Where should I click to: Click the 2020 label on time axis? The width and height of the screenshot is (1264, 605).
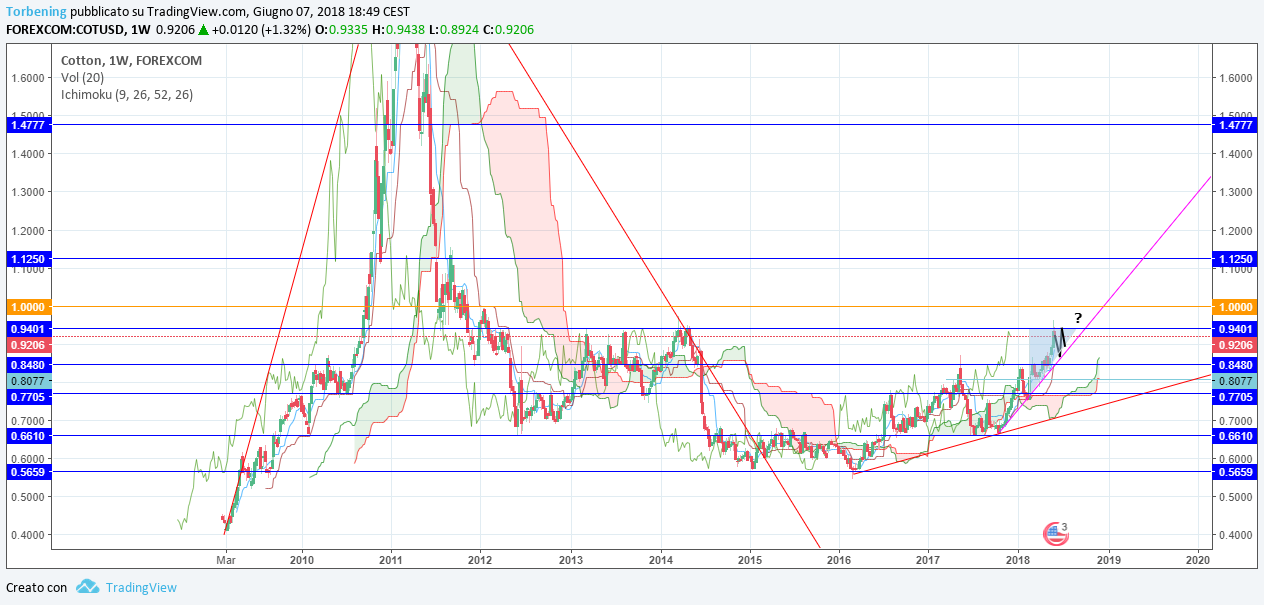(1198, 562)
